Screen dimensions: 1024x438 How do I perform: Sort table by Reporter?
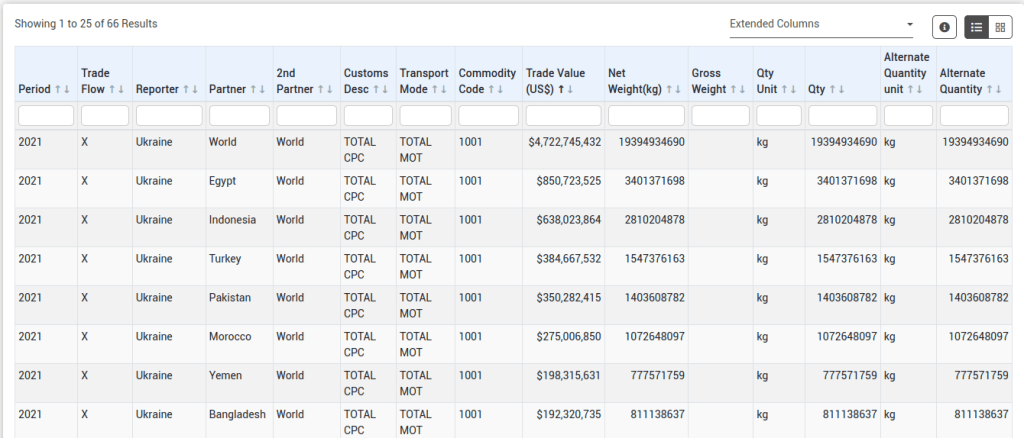[x=190, y=90]
